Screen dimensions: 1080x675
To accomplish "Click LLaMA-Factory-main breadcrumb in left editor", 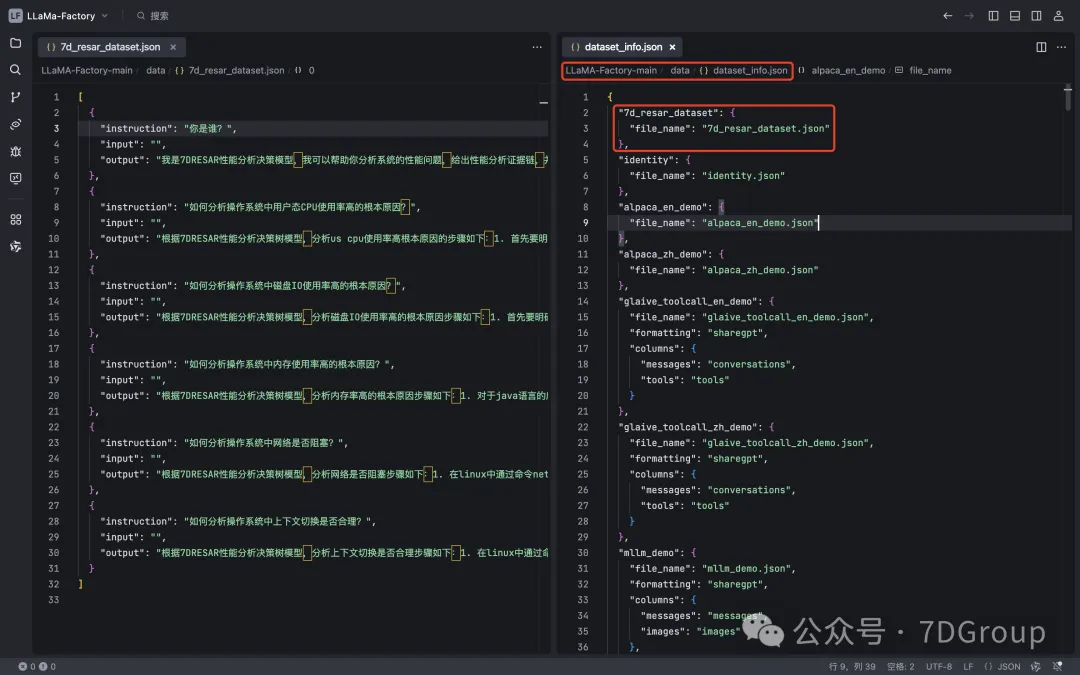I will click(87, 70).
